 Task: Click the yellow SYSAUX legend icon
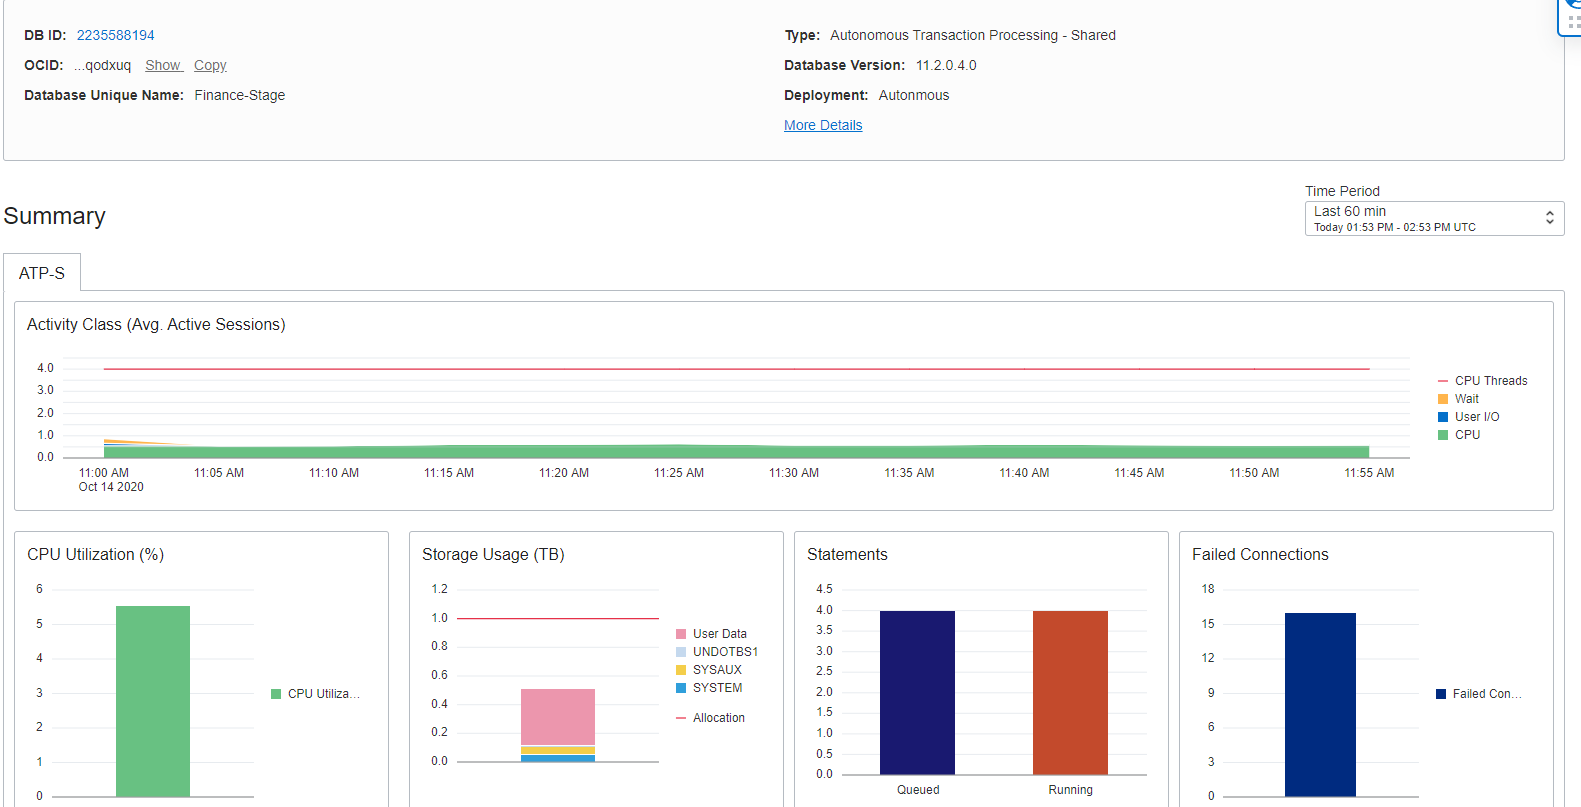click(681, 670)
